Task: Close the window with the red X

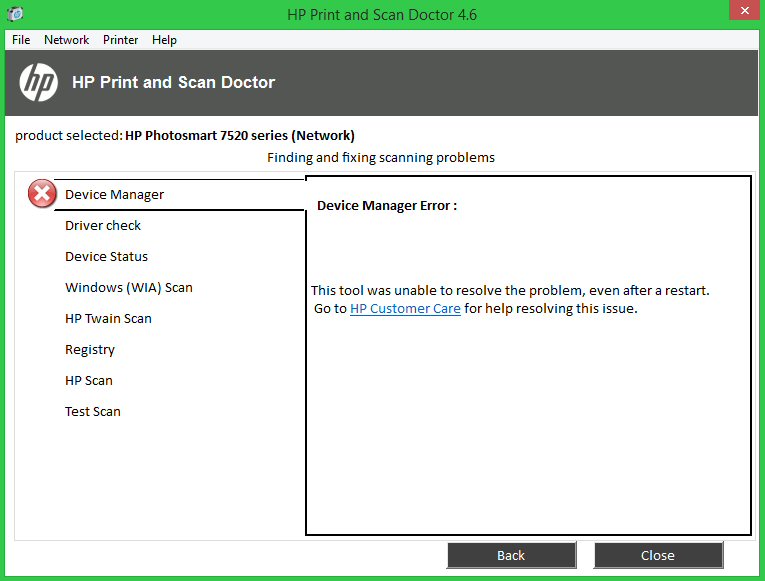Action: [745, 10]
